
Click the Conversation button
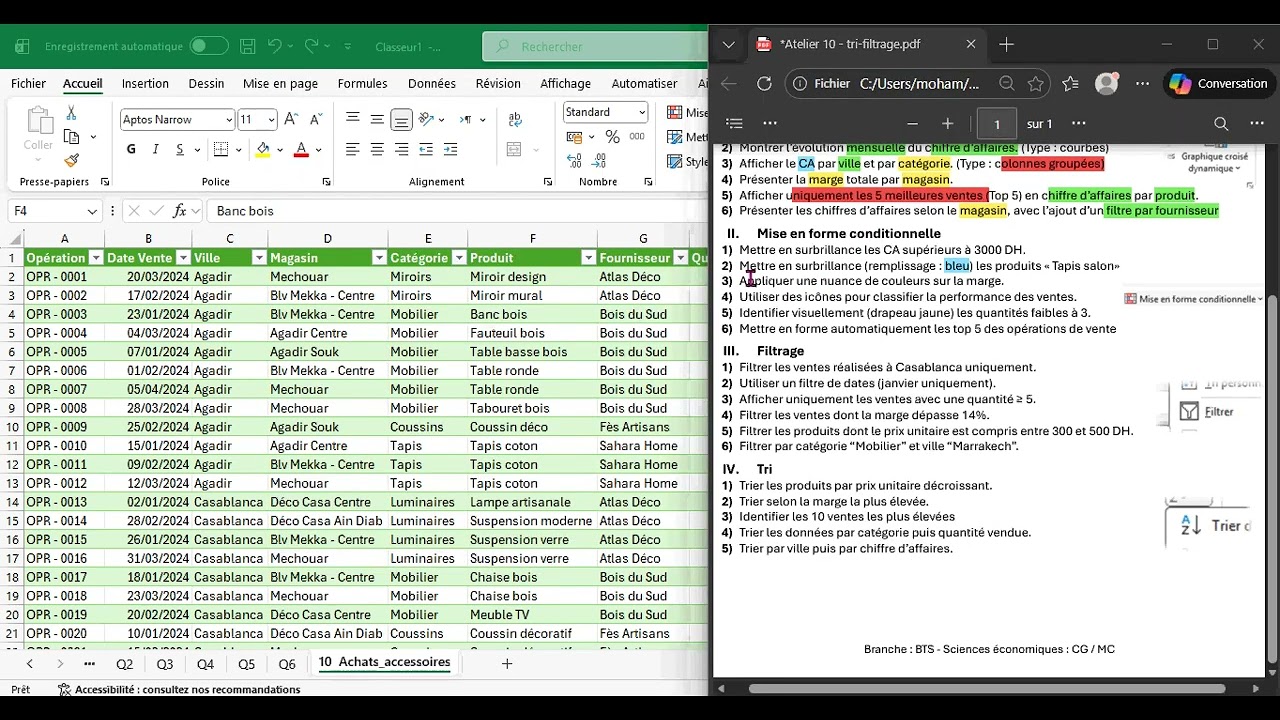coord(1217,84)
